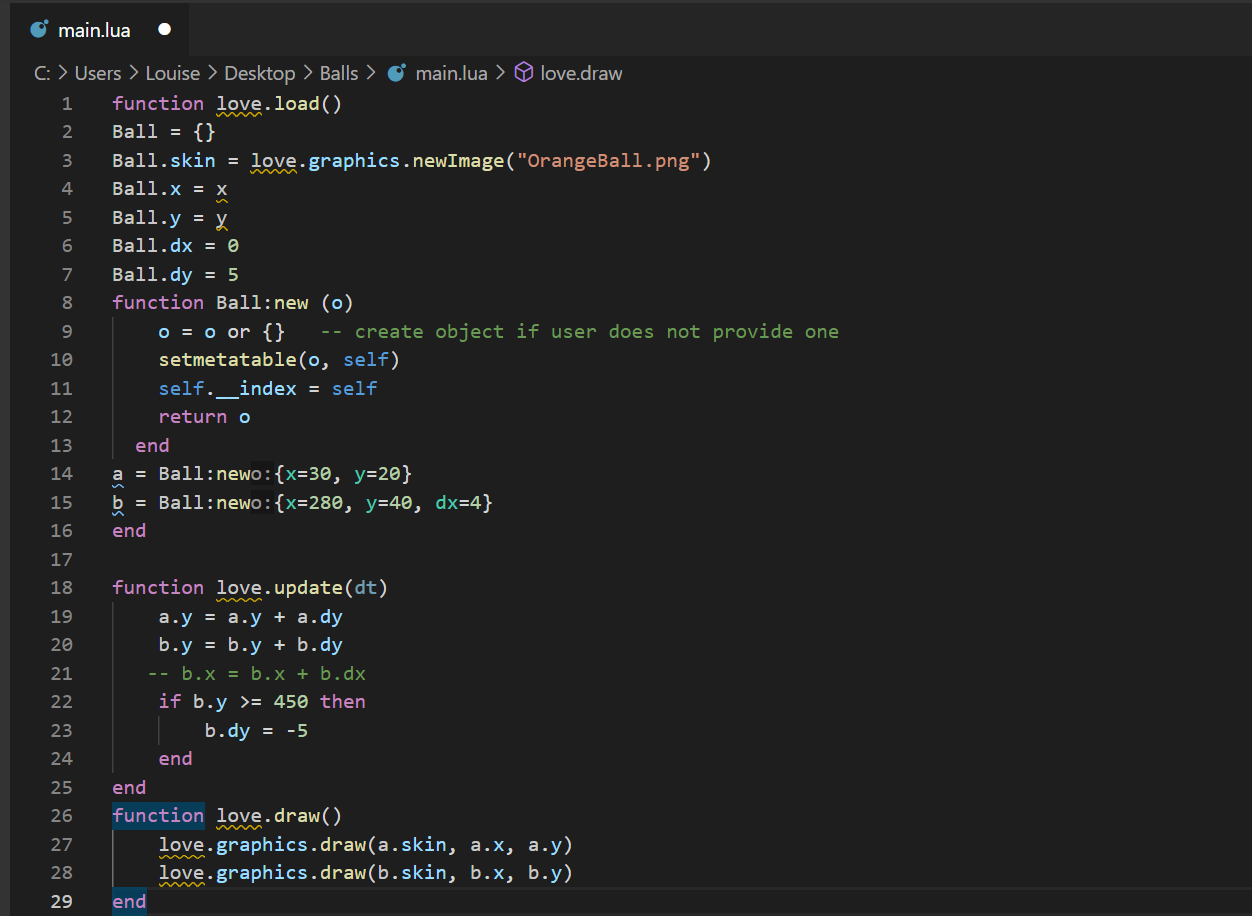This screenshot has height=916, width=1252.
Task: Select the main.lua editor tab
Action: click(x=100, y=30)
